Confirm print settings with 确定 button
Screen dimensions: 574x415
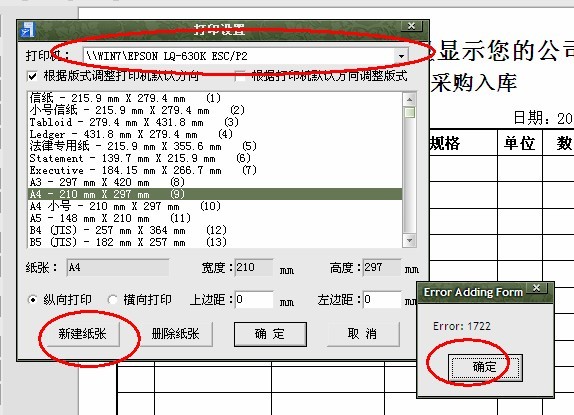pos(270,334)
